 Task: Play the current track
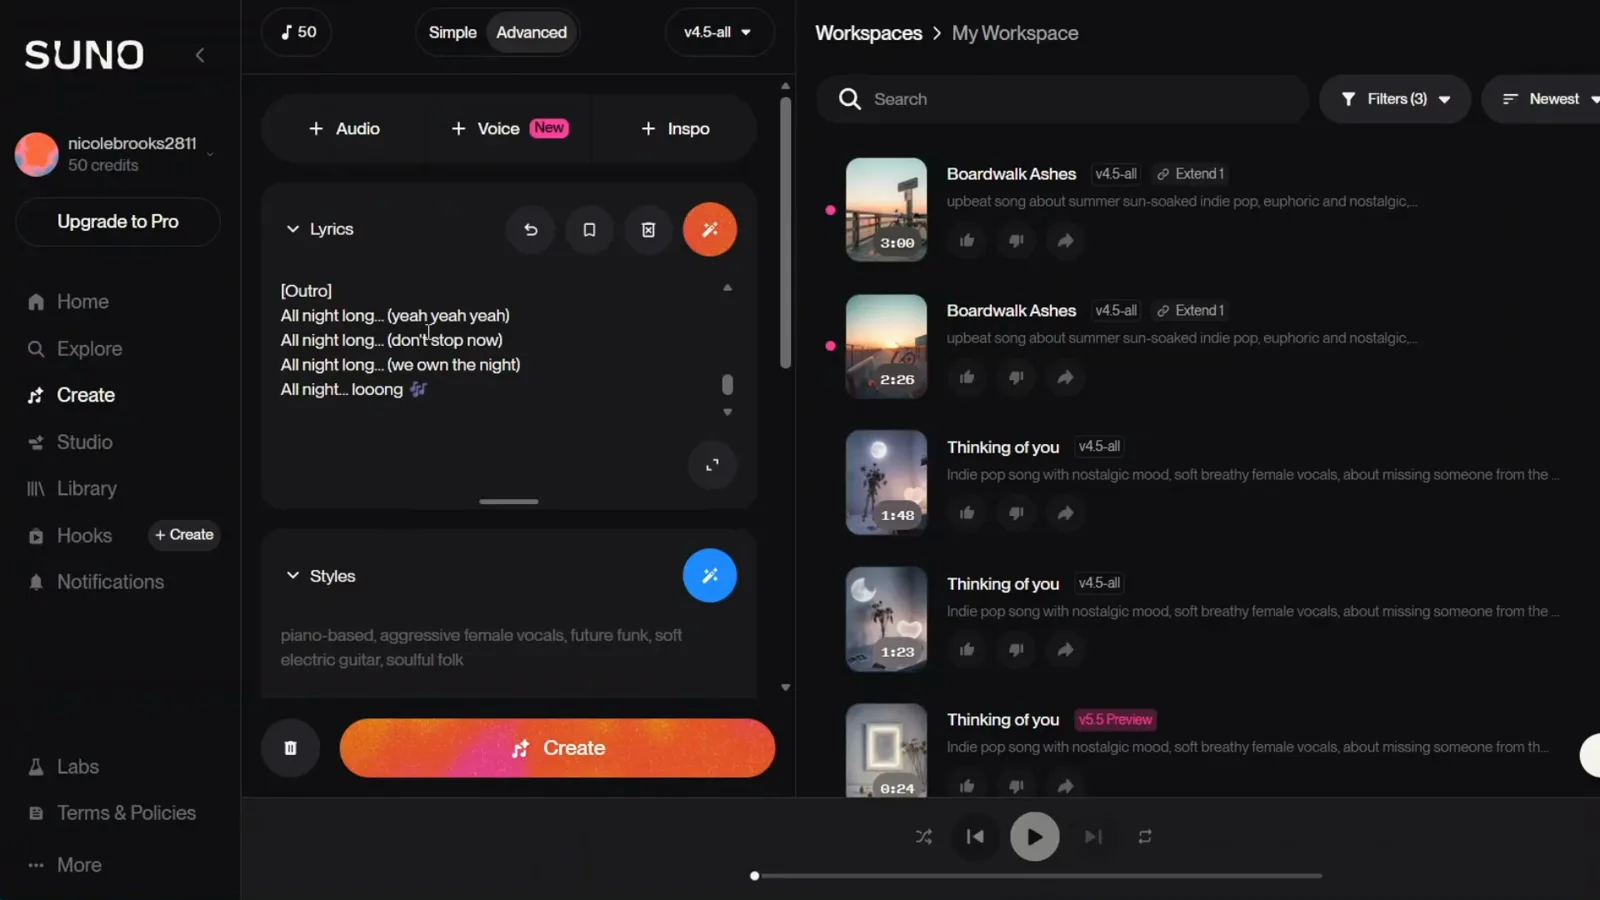click(x=1035, y=837)
